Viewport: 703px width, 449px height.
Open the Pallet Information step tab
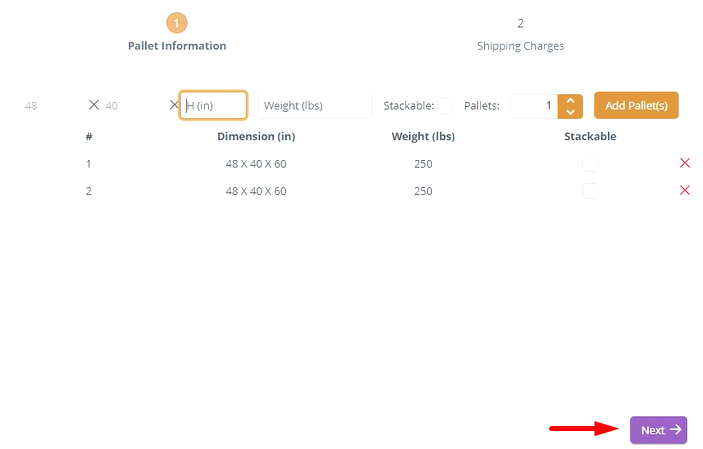point(177,46)
